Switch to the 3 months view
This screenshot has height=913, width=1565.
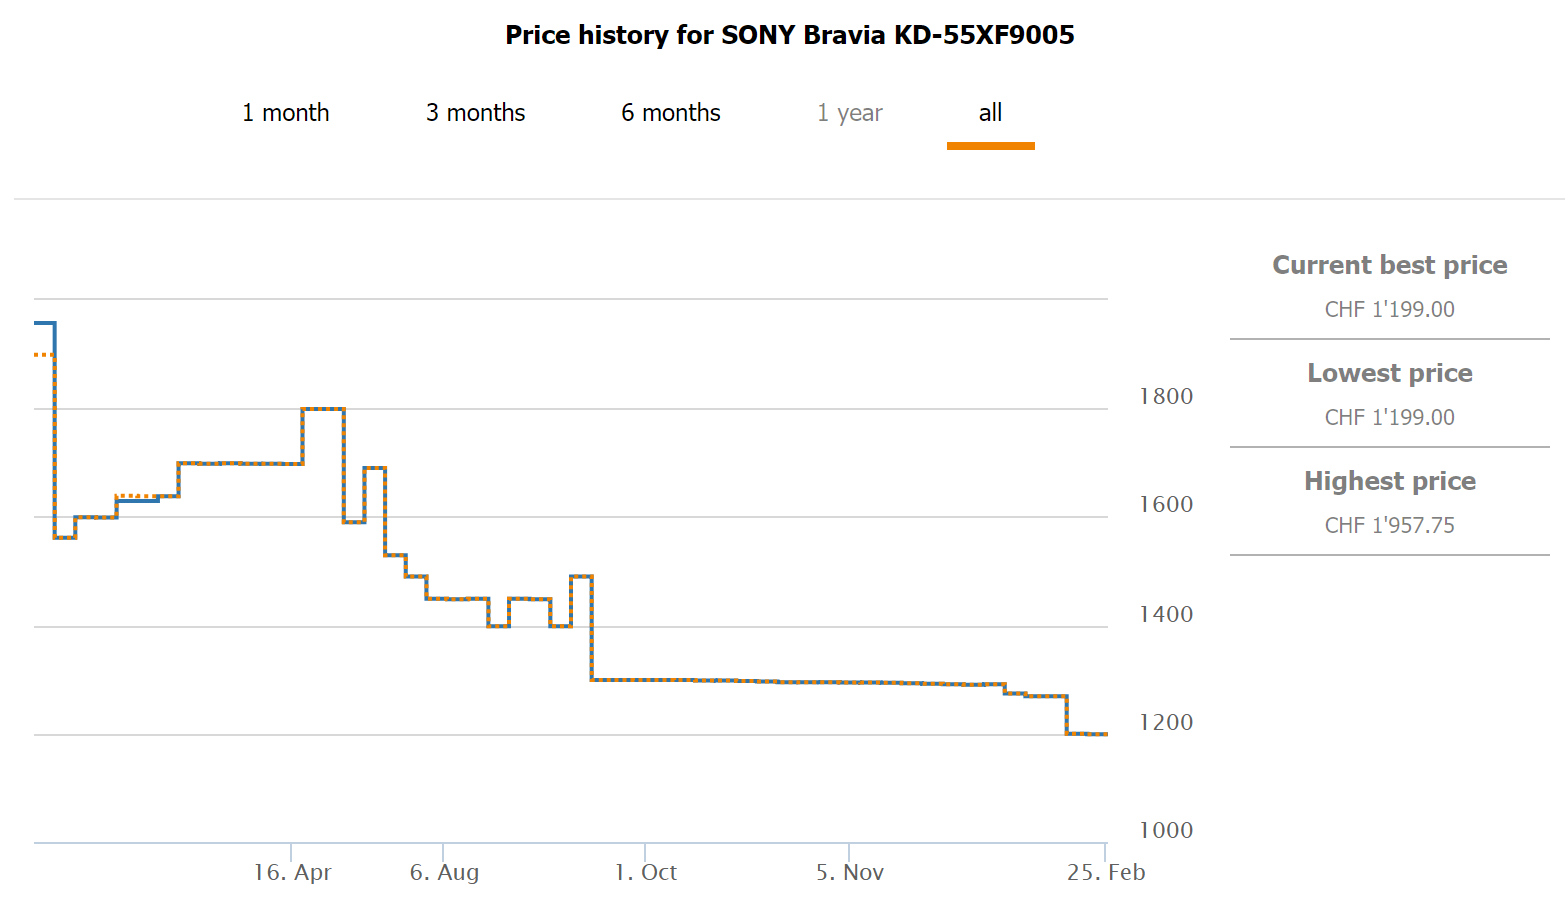click(x=475, y=113)
